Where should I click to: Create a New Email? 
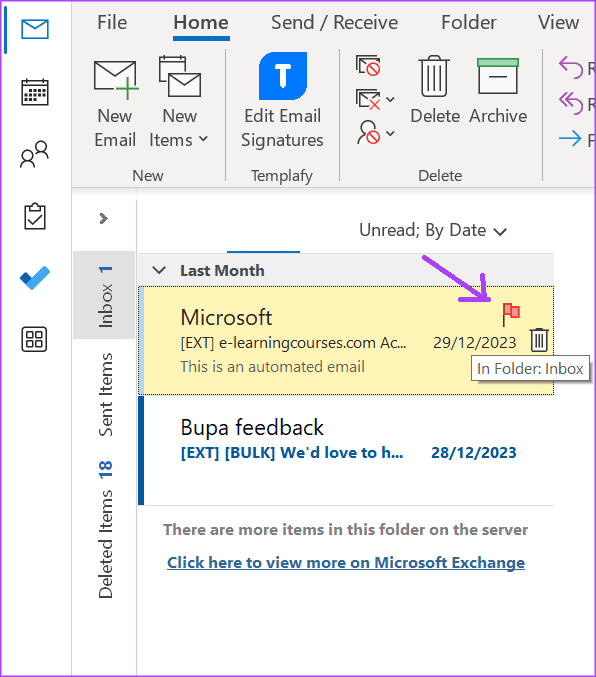click(115, 104)
